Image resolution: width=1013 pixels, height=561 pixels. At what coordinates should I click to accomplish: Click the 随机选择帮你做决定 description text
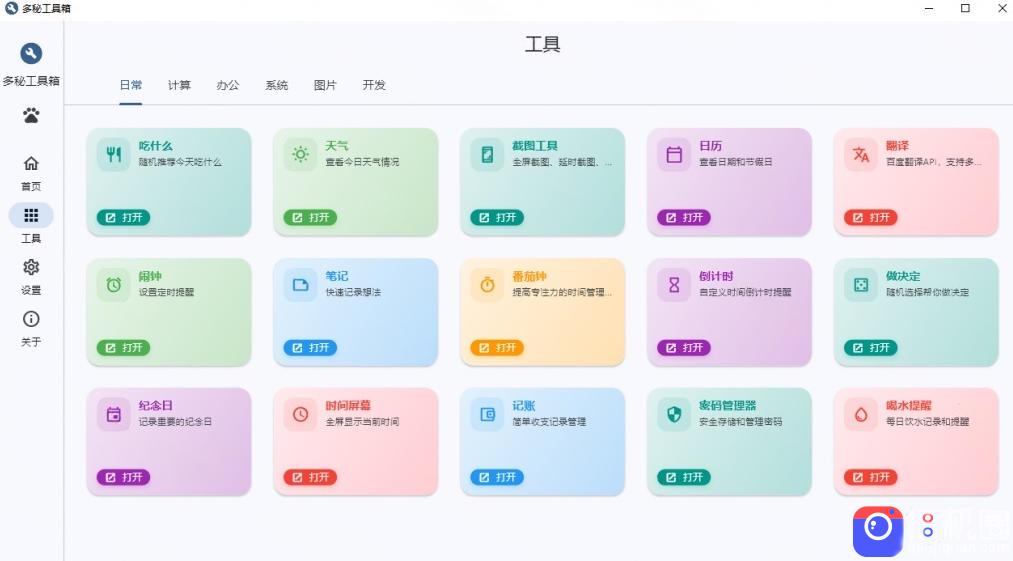pyautogui.click(x=927, y=292)
